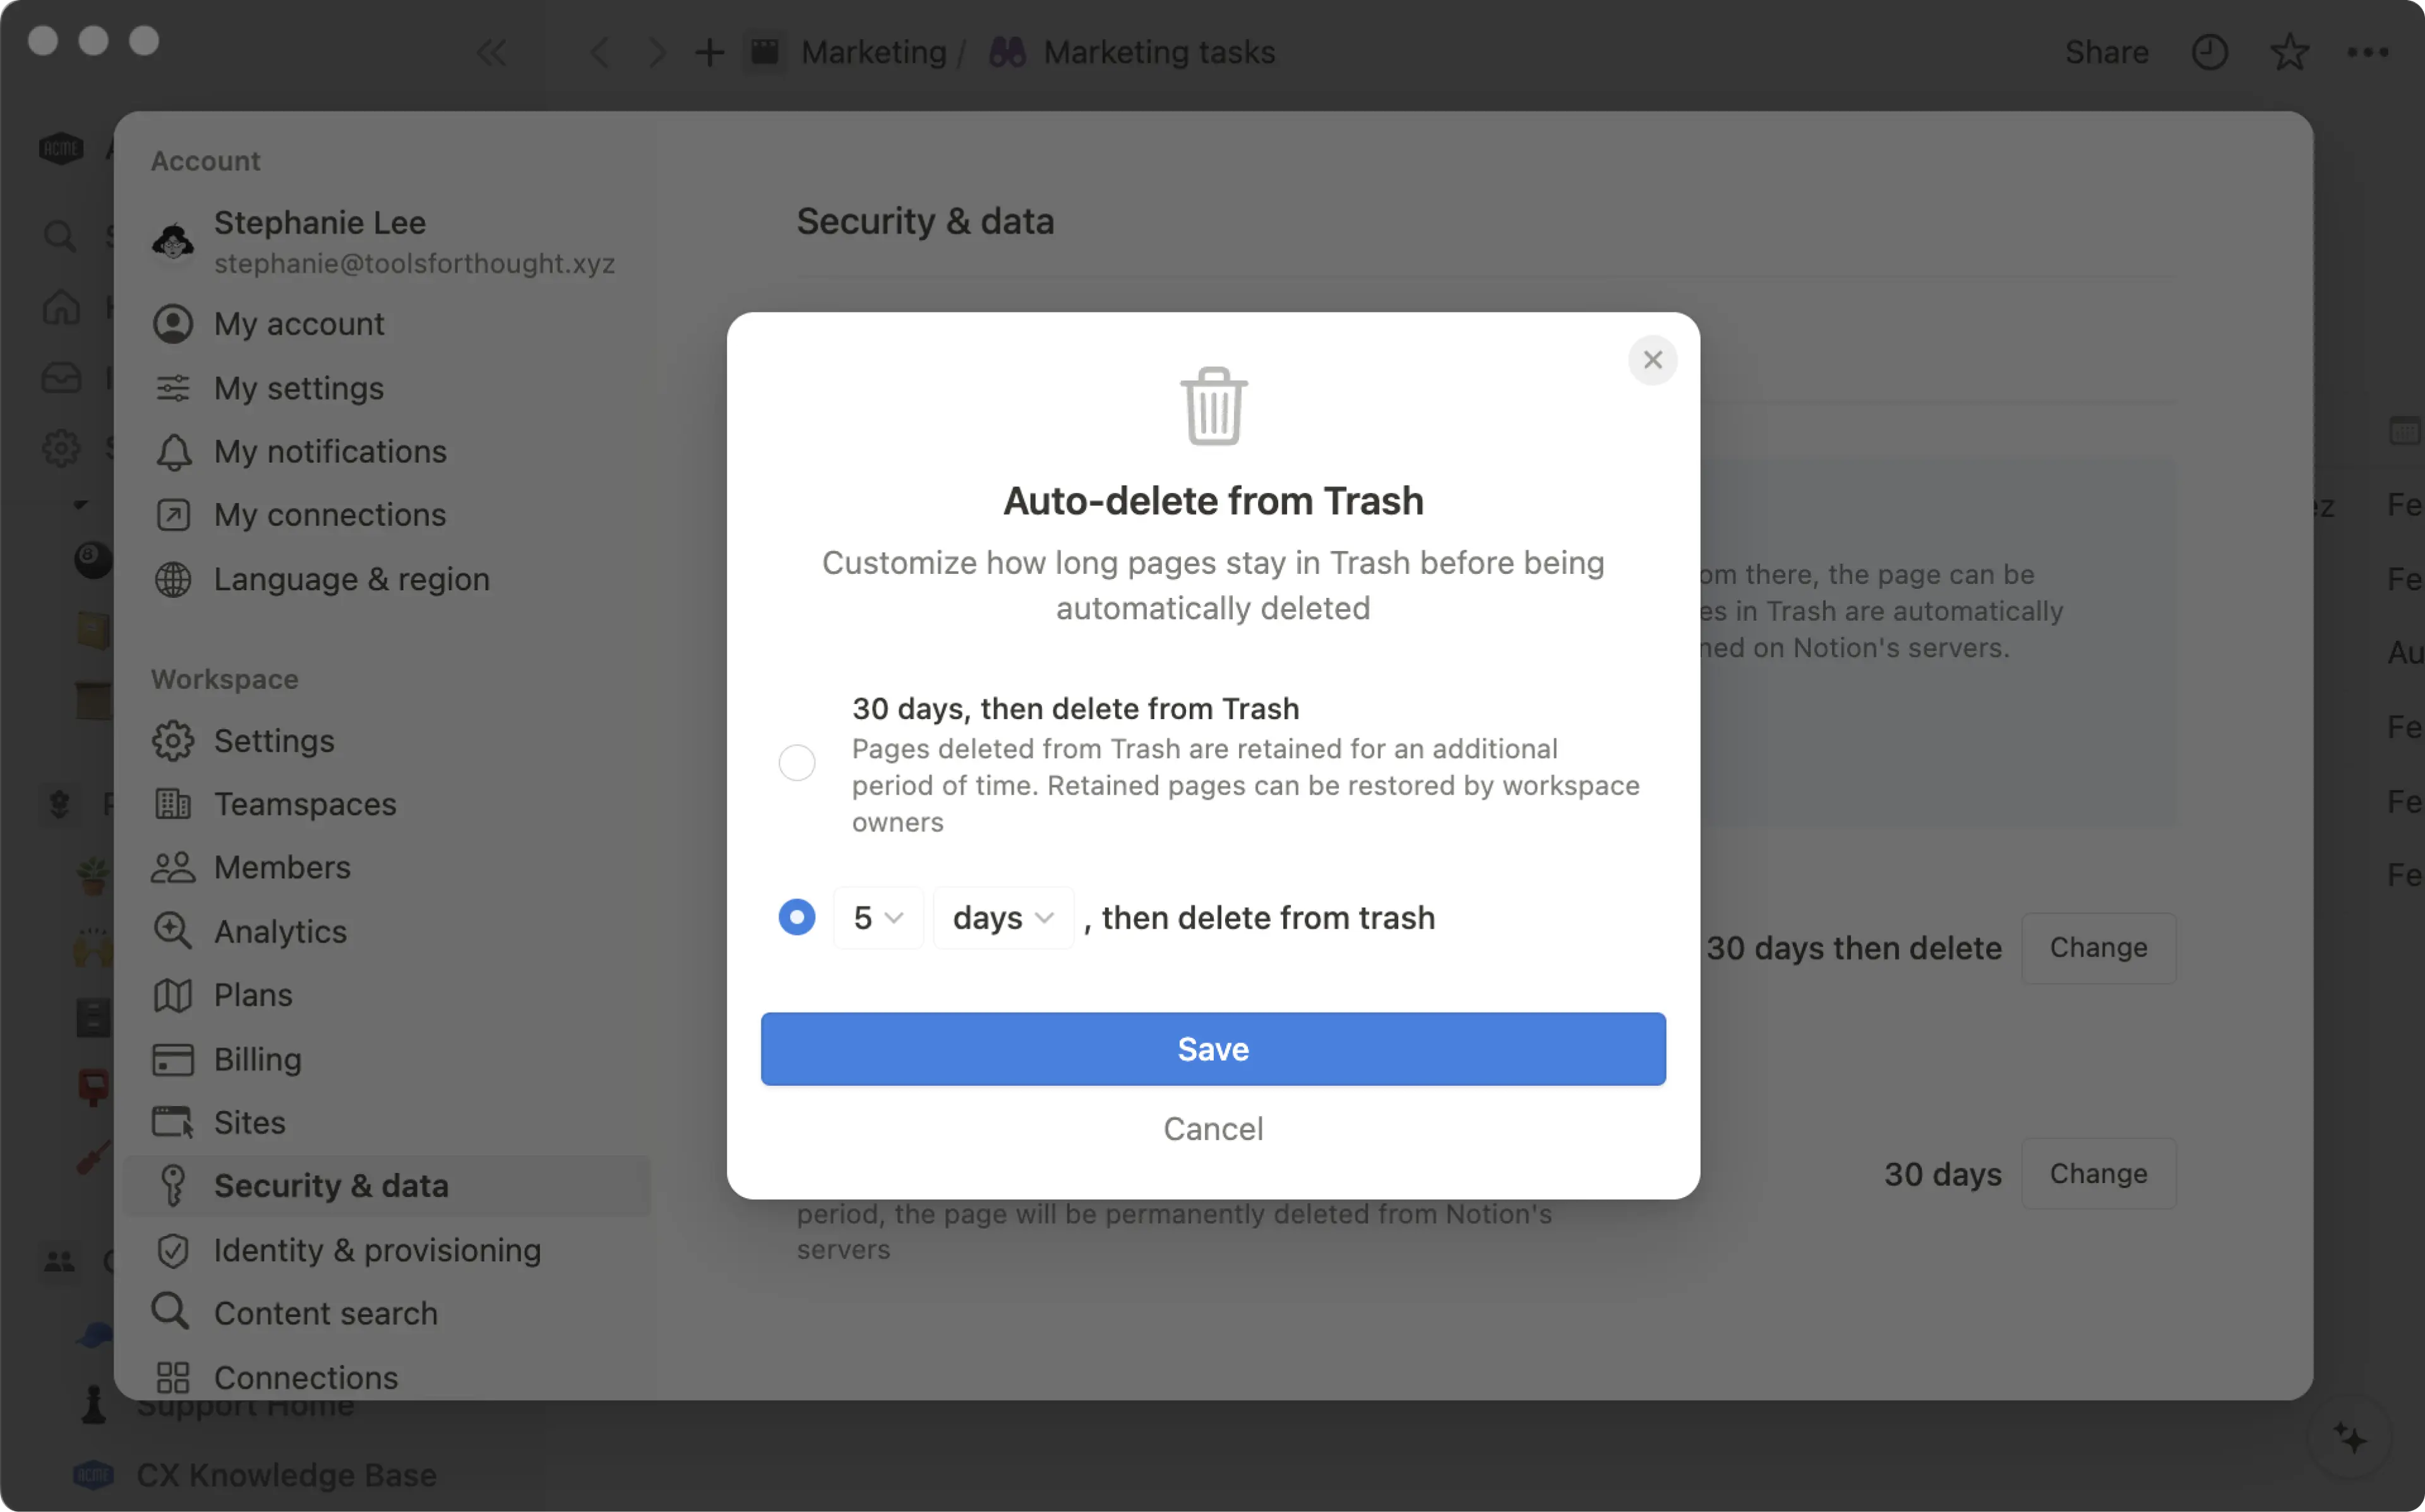Click the version history clock icon
Viewport: 2425px width, 1512px height.
(2210, 52)
